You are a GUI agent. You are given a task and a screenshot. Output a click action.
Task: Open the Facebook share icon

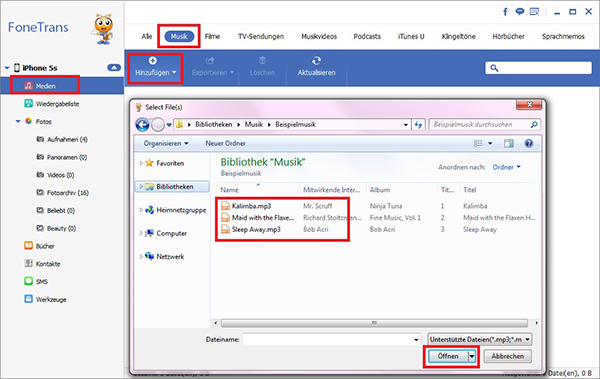[x=505, y=12]
